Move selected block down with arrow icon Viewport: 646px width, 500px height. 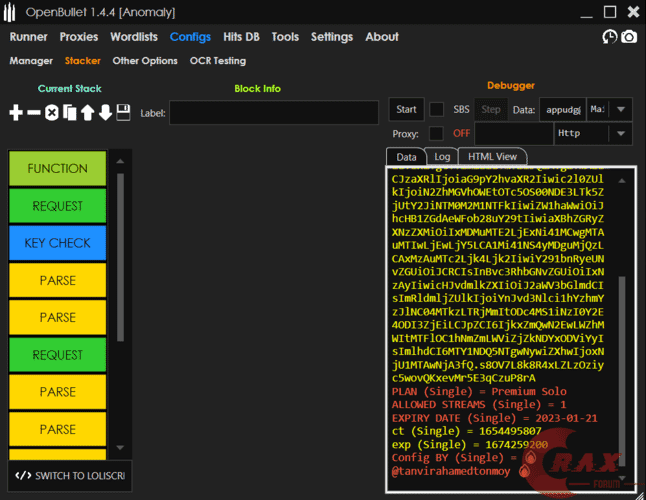[105, 113]
